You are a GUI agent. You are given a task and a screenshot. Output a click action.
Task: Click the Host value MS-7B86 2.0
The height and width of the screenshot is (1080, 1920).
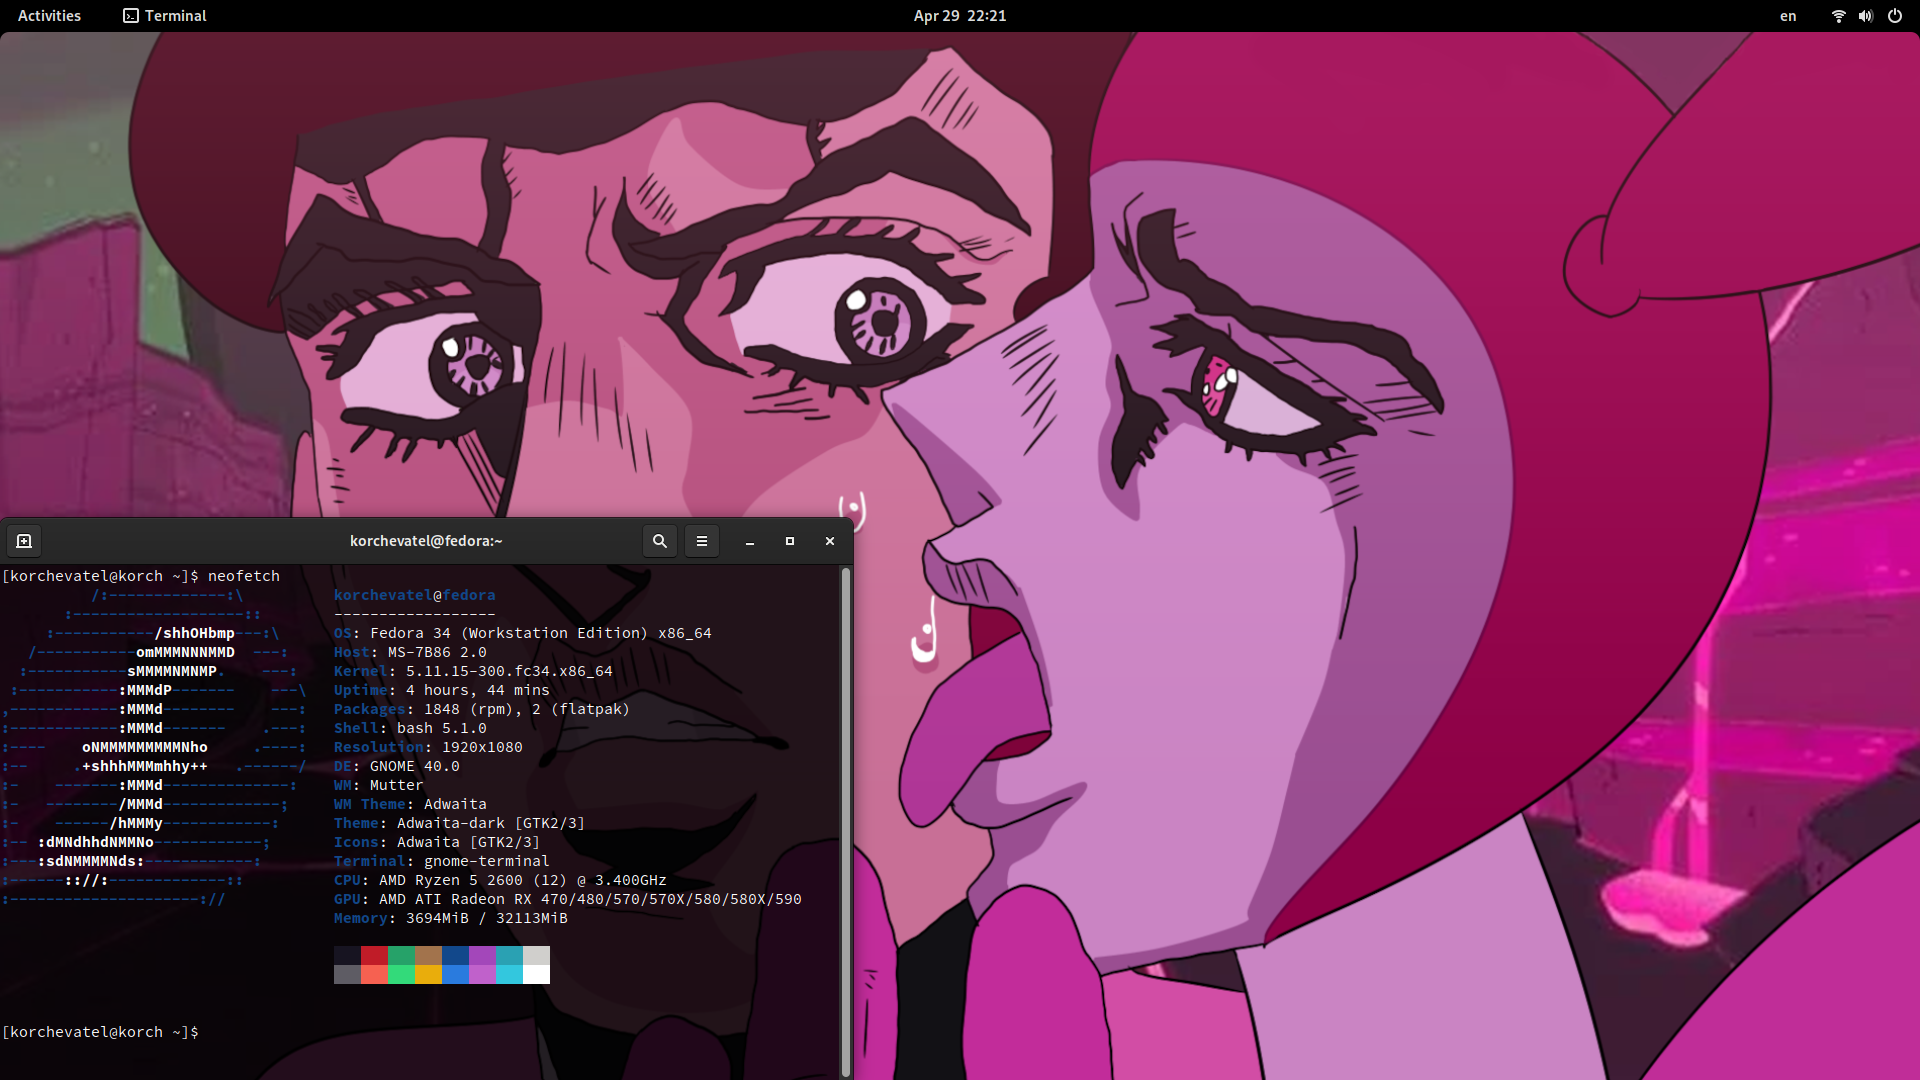(437, 652)
